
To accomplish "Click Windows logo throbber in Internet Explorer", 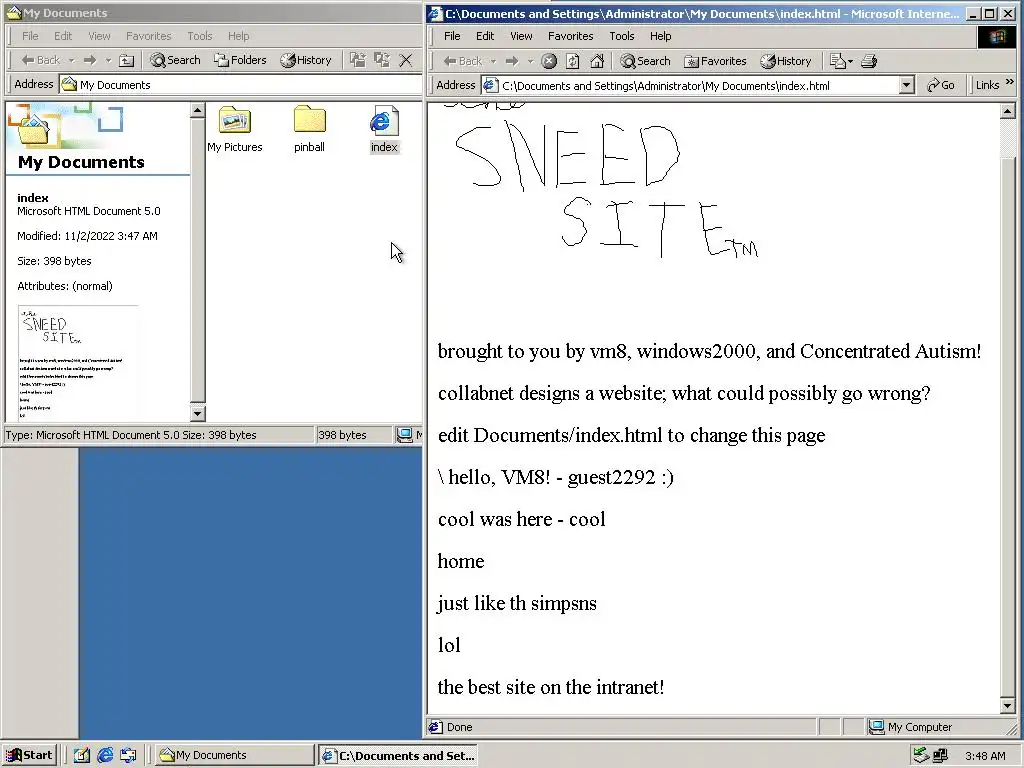I will pos(997,37).
